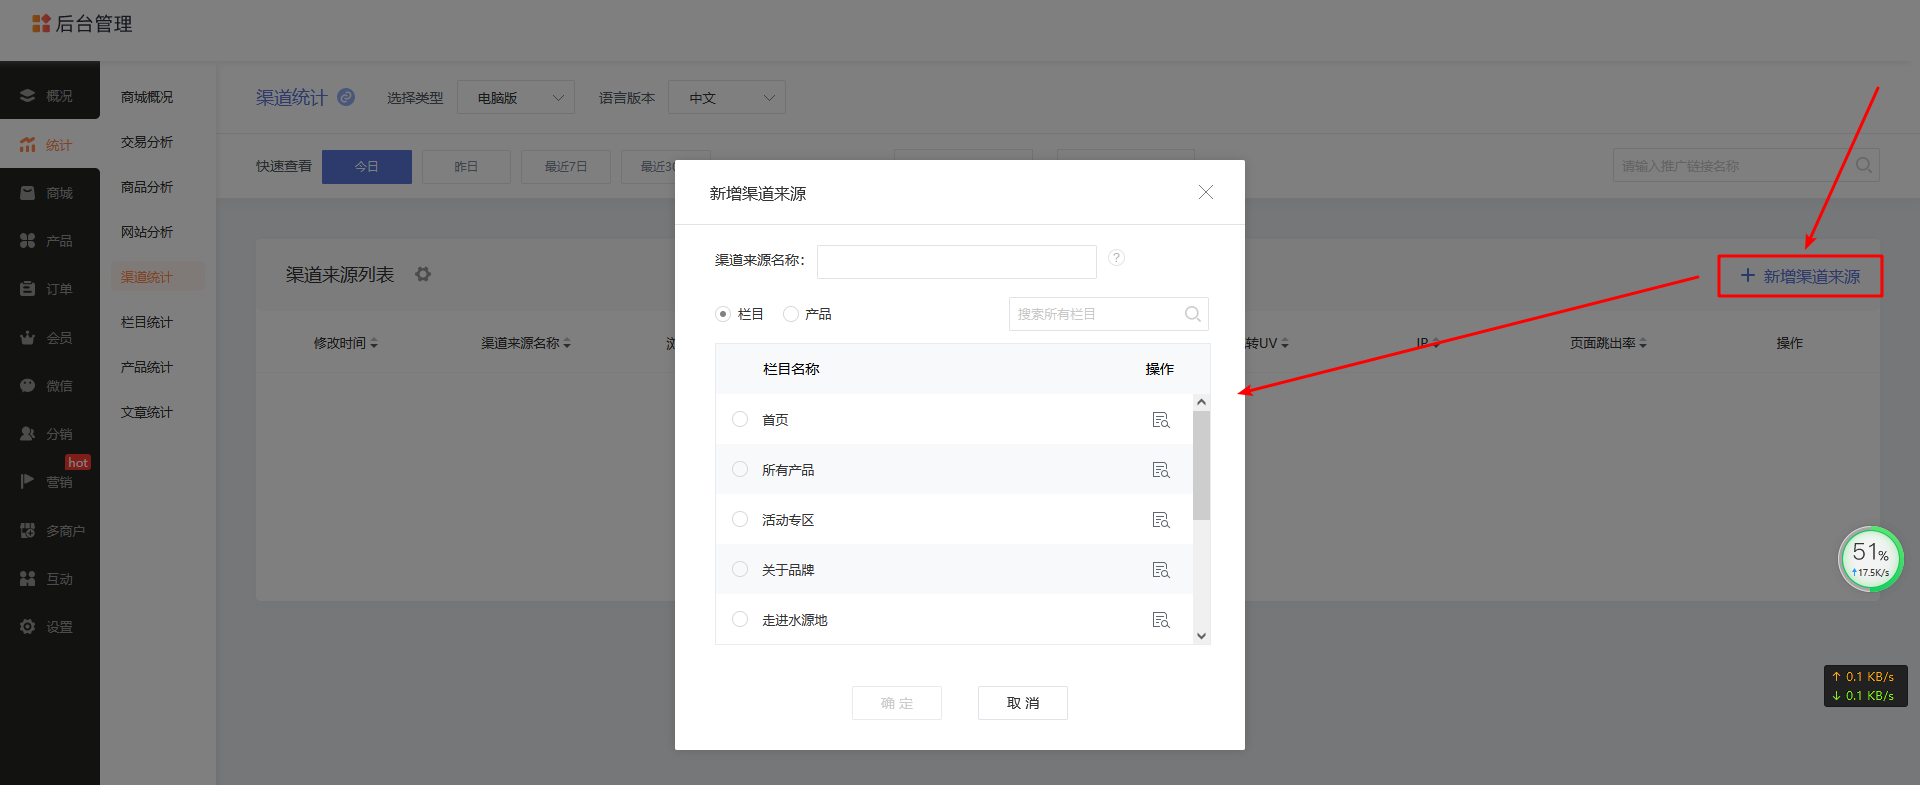
Task: Click the 确定 button in dialog
Action: click(897, 703)
